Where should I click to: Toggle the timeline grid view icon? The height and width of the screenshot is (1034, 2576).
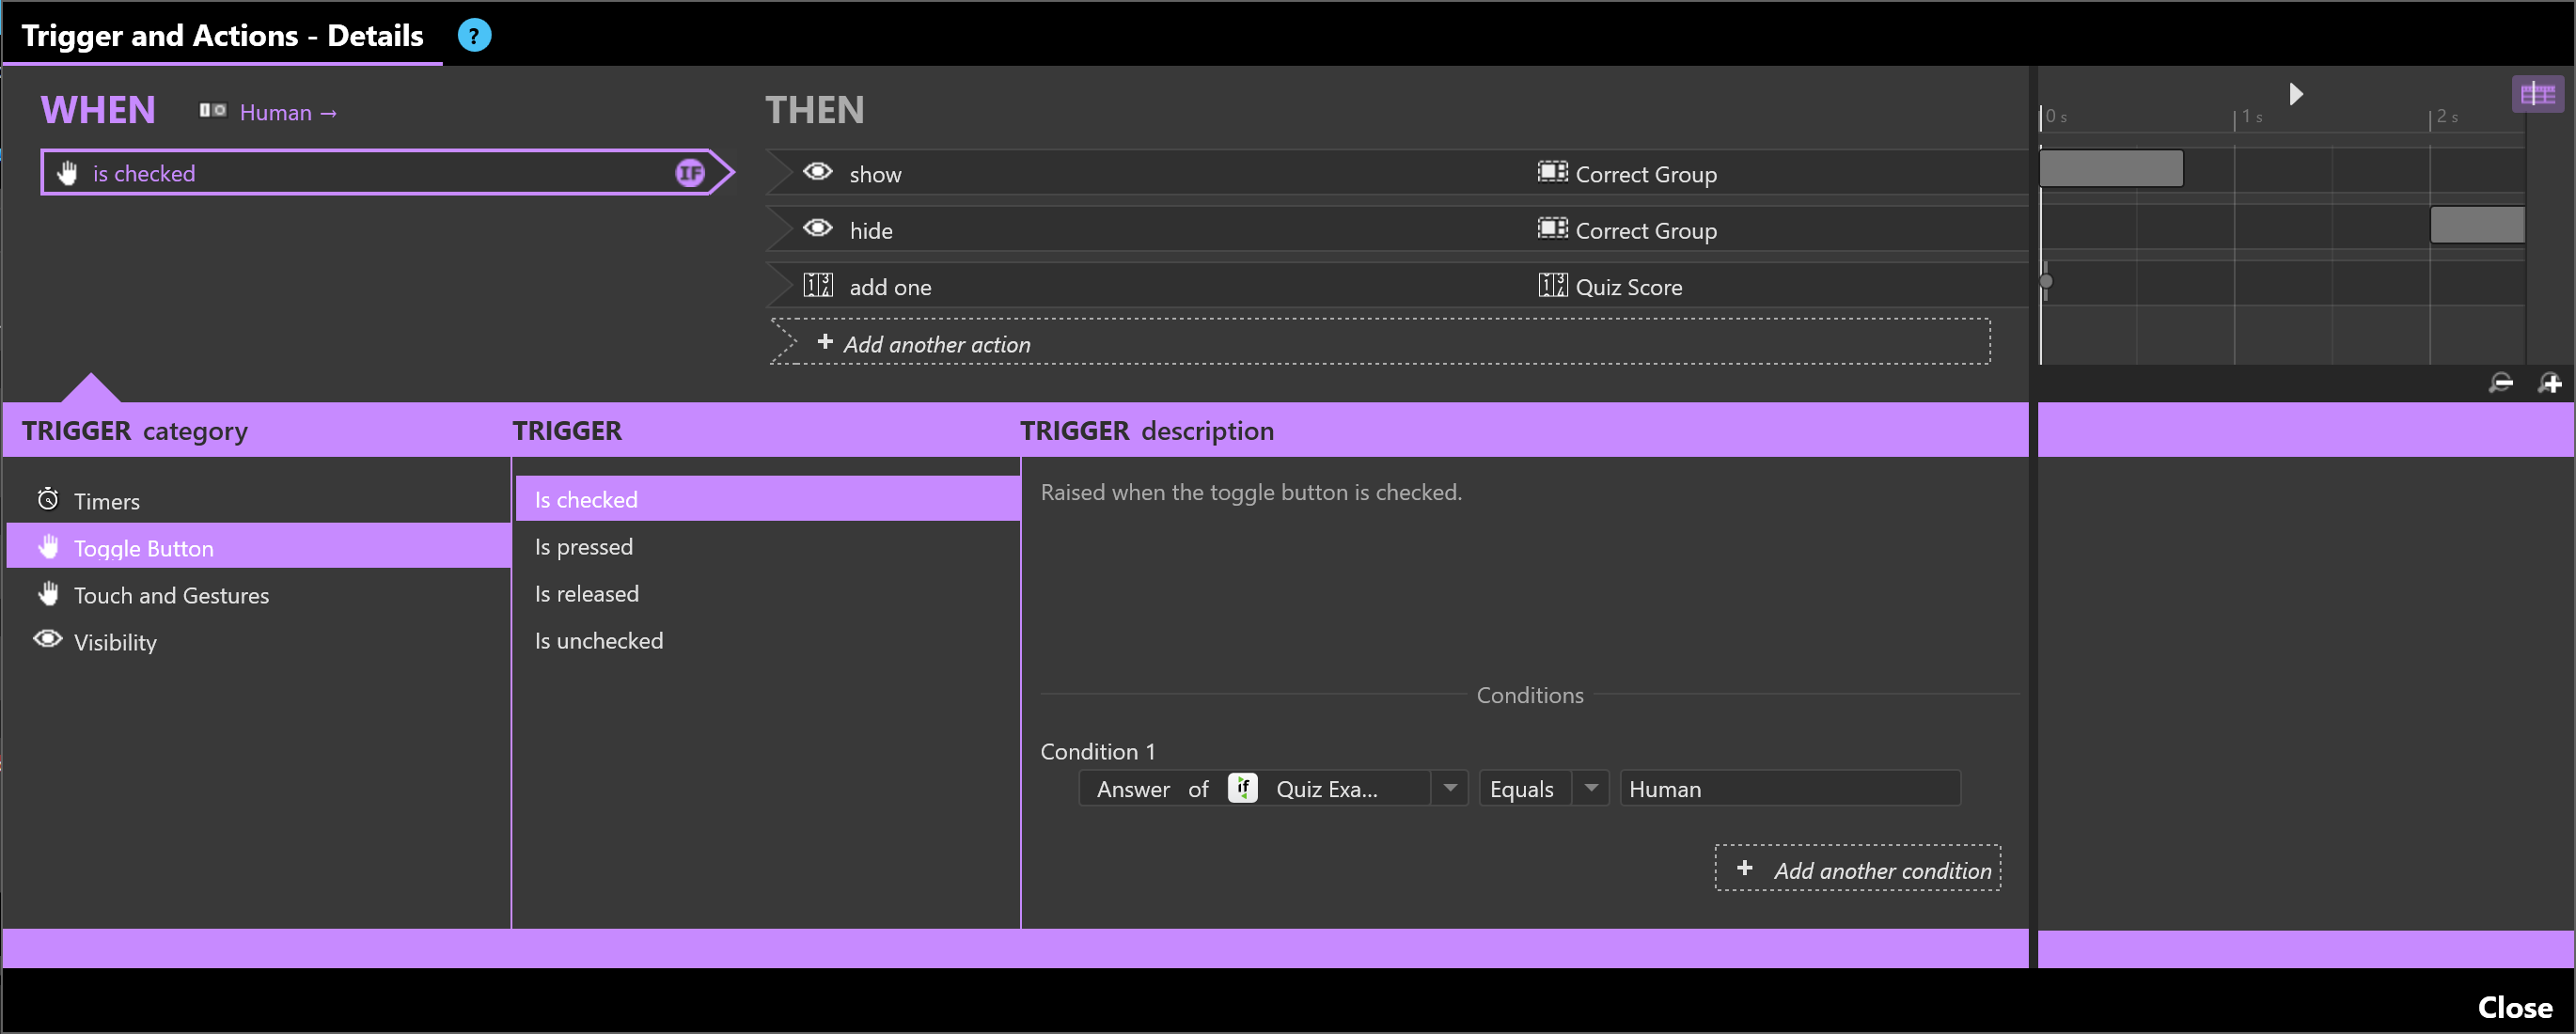(2537, 94)
